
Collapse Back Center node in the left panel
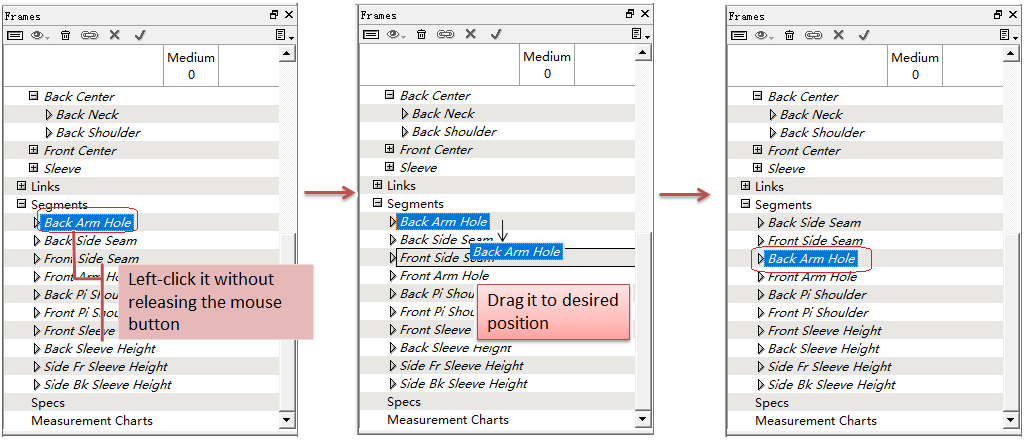click(x=33, y=97)
